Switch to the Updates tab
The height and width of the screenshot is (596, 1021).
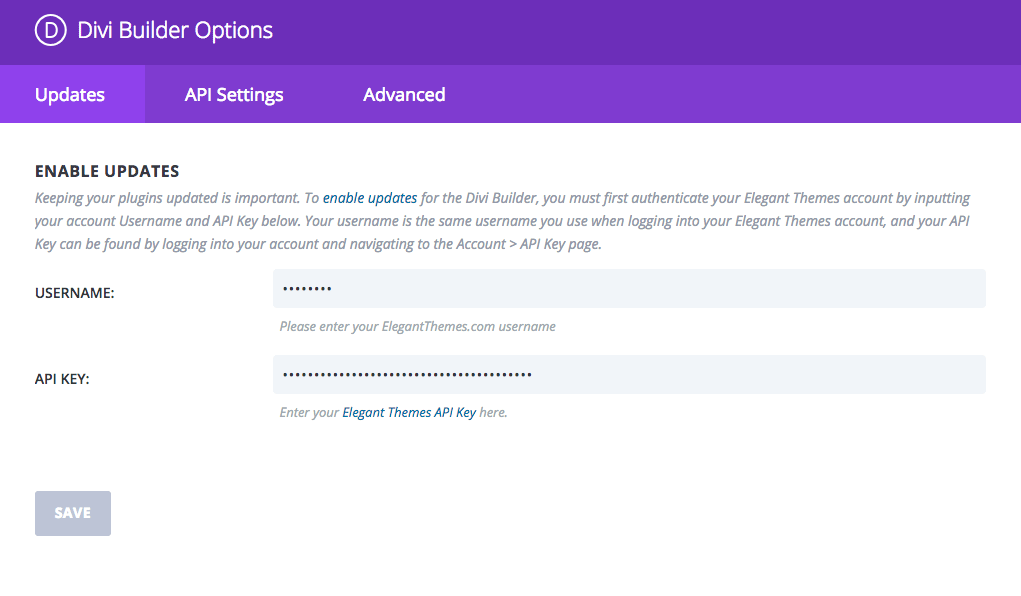click(72, 94)
